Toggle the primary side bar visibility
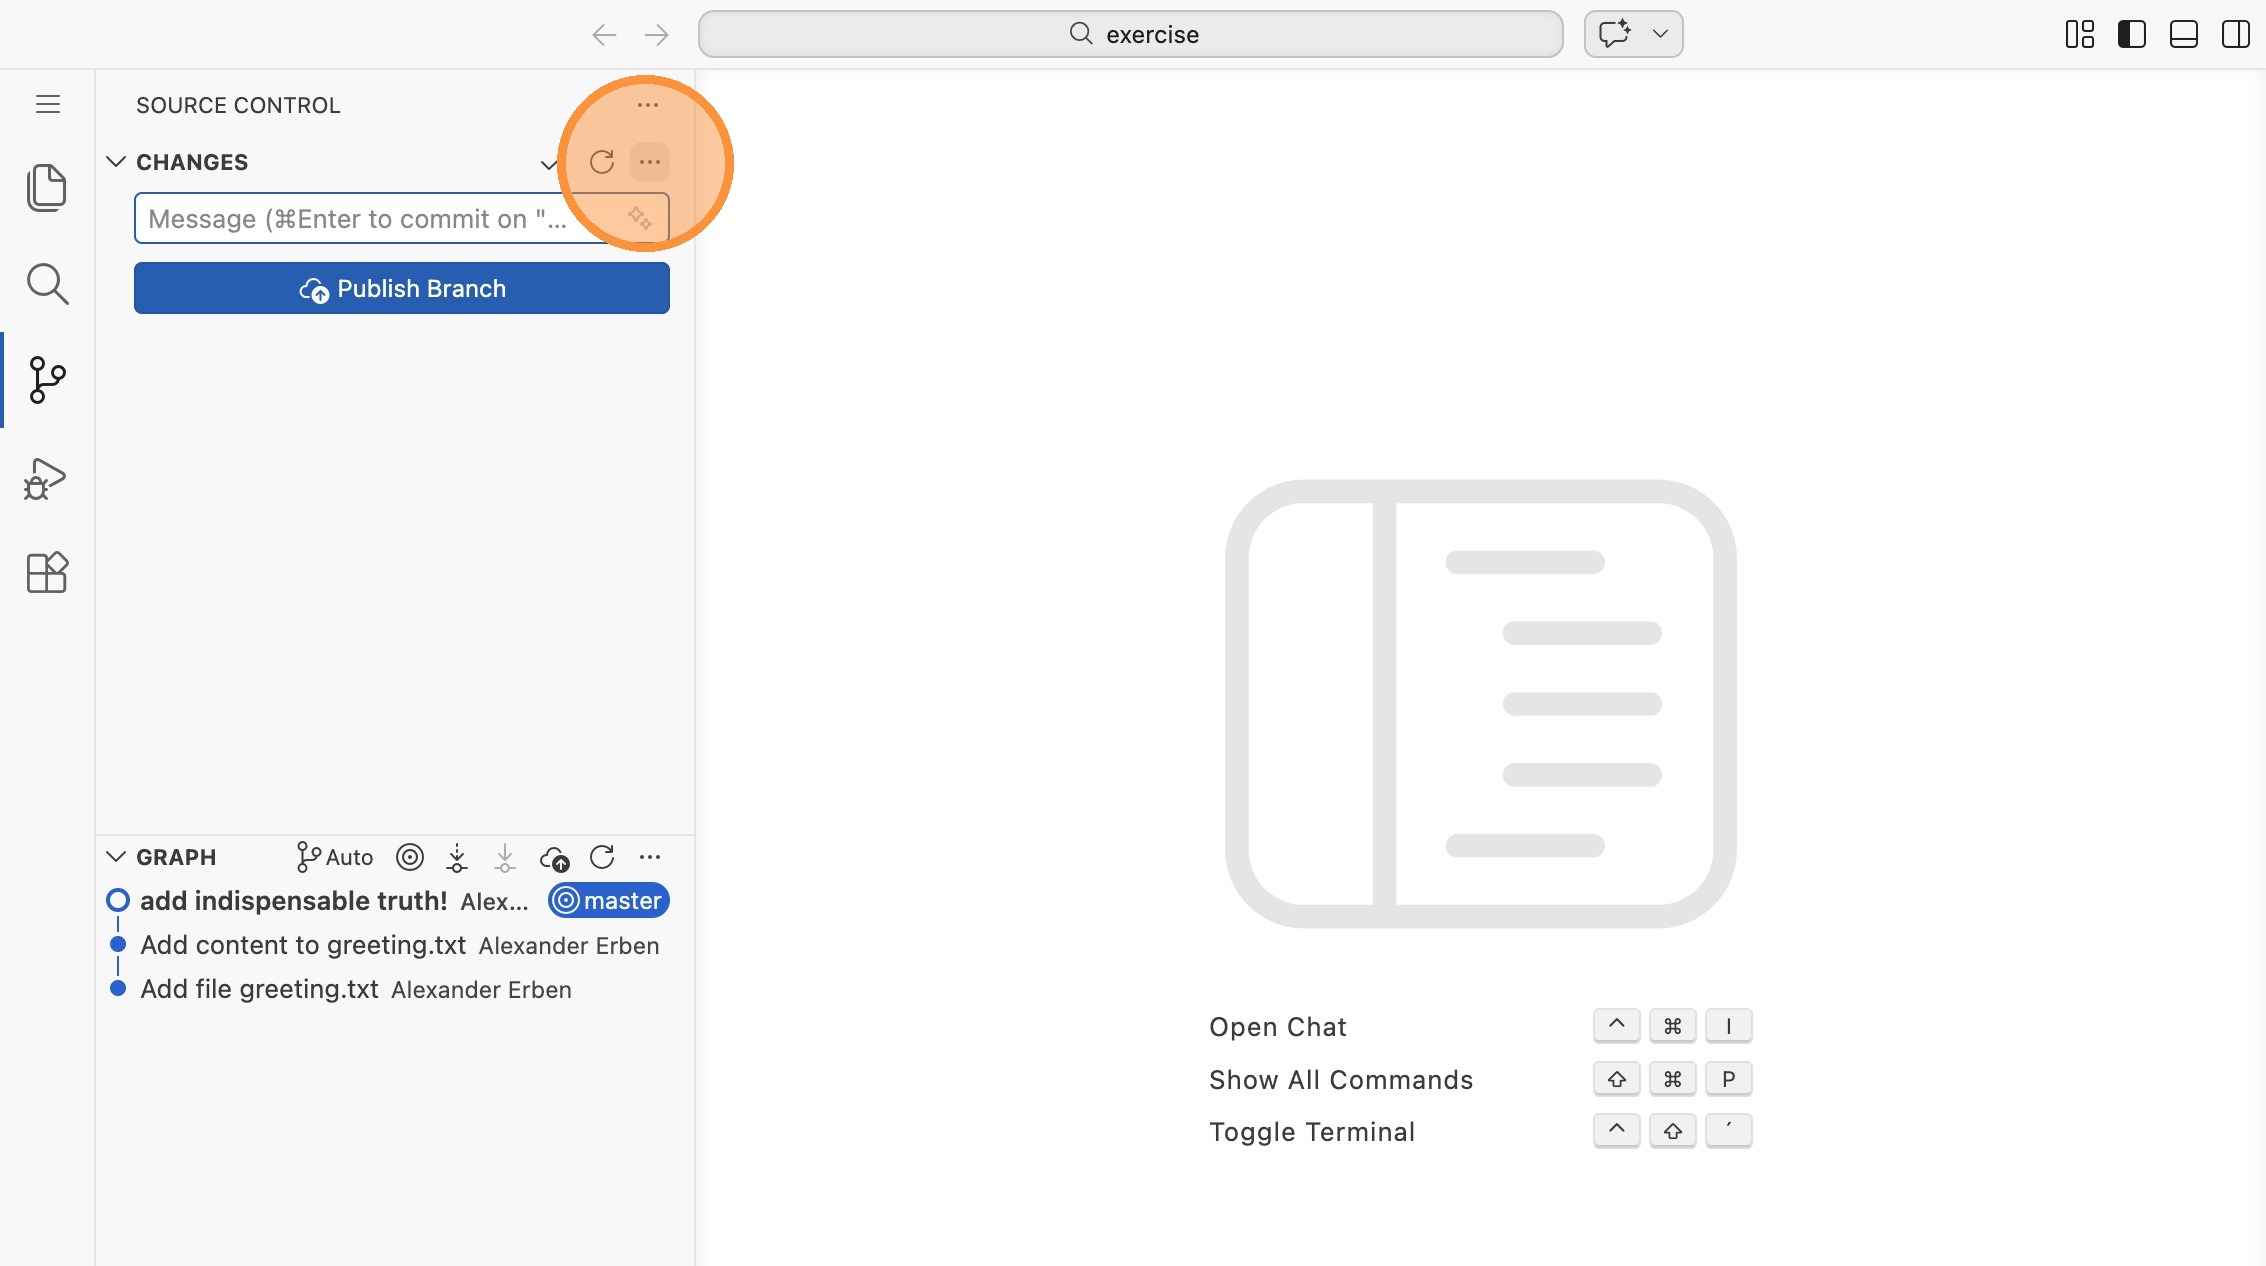The height and width of the screenshot is (1266, 2266). point(2131,34)
